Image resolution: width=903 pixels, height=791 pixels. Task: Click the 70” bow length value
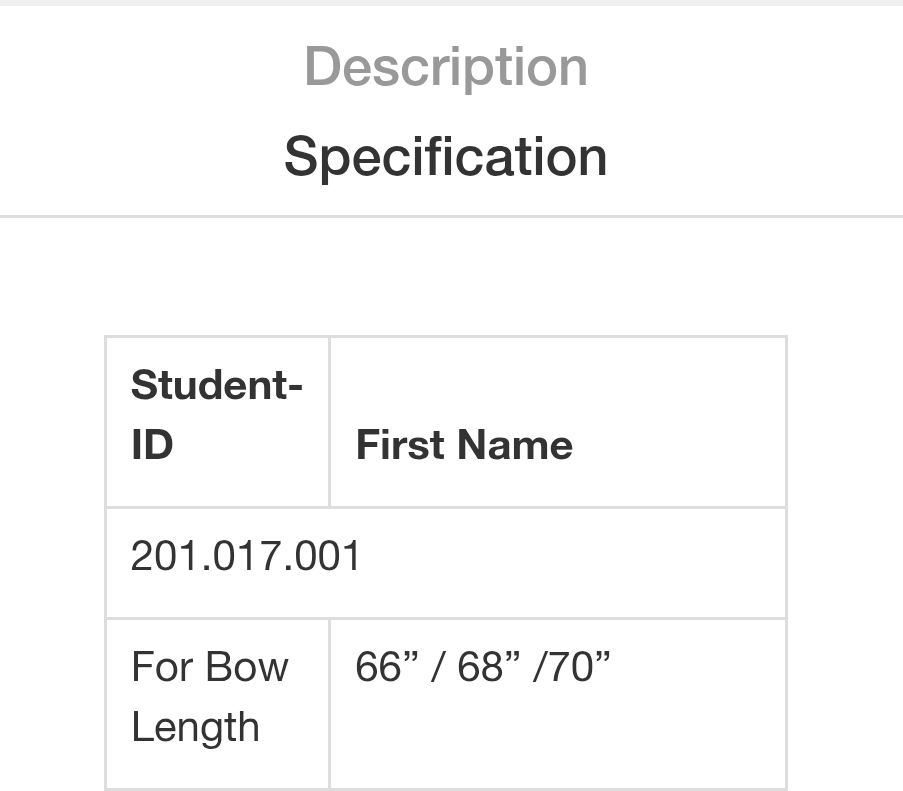pos(576,667)
